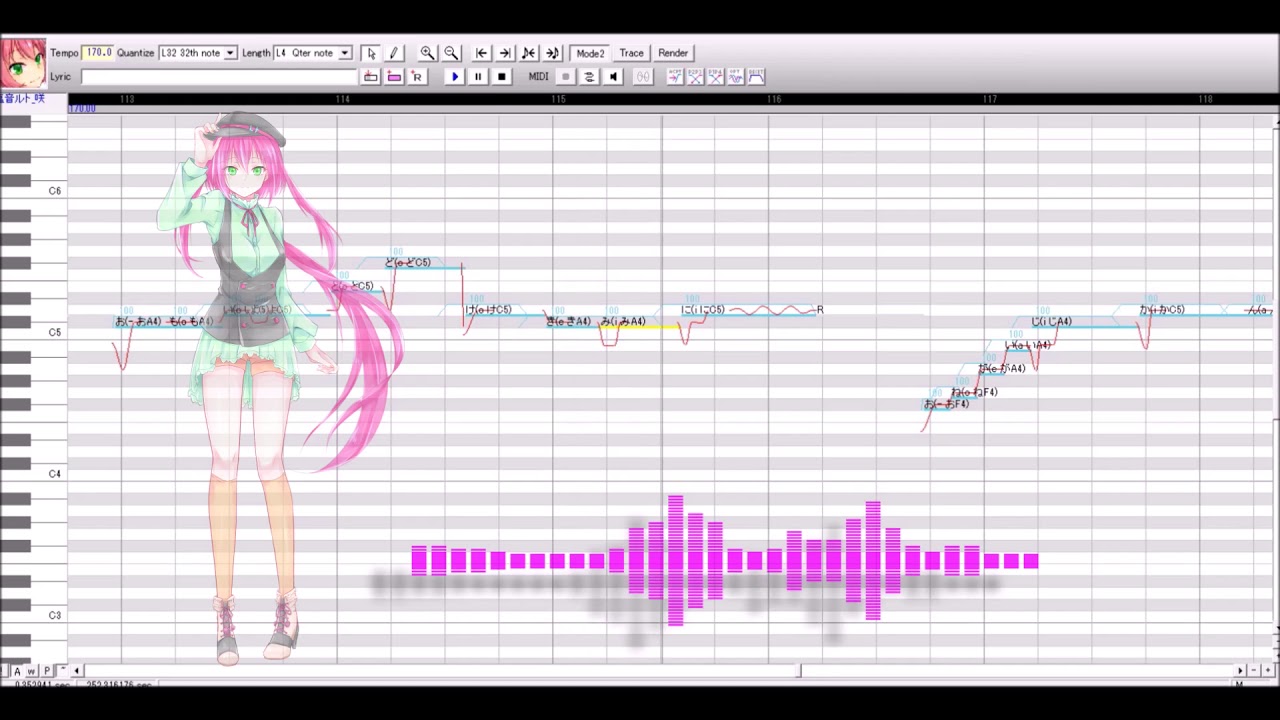This screenshot has height=720, width=1280.
Task: Play the project
Action: (x=455, y=77)
